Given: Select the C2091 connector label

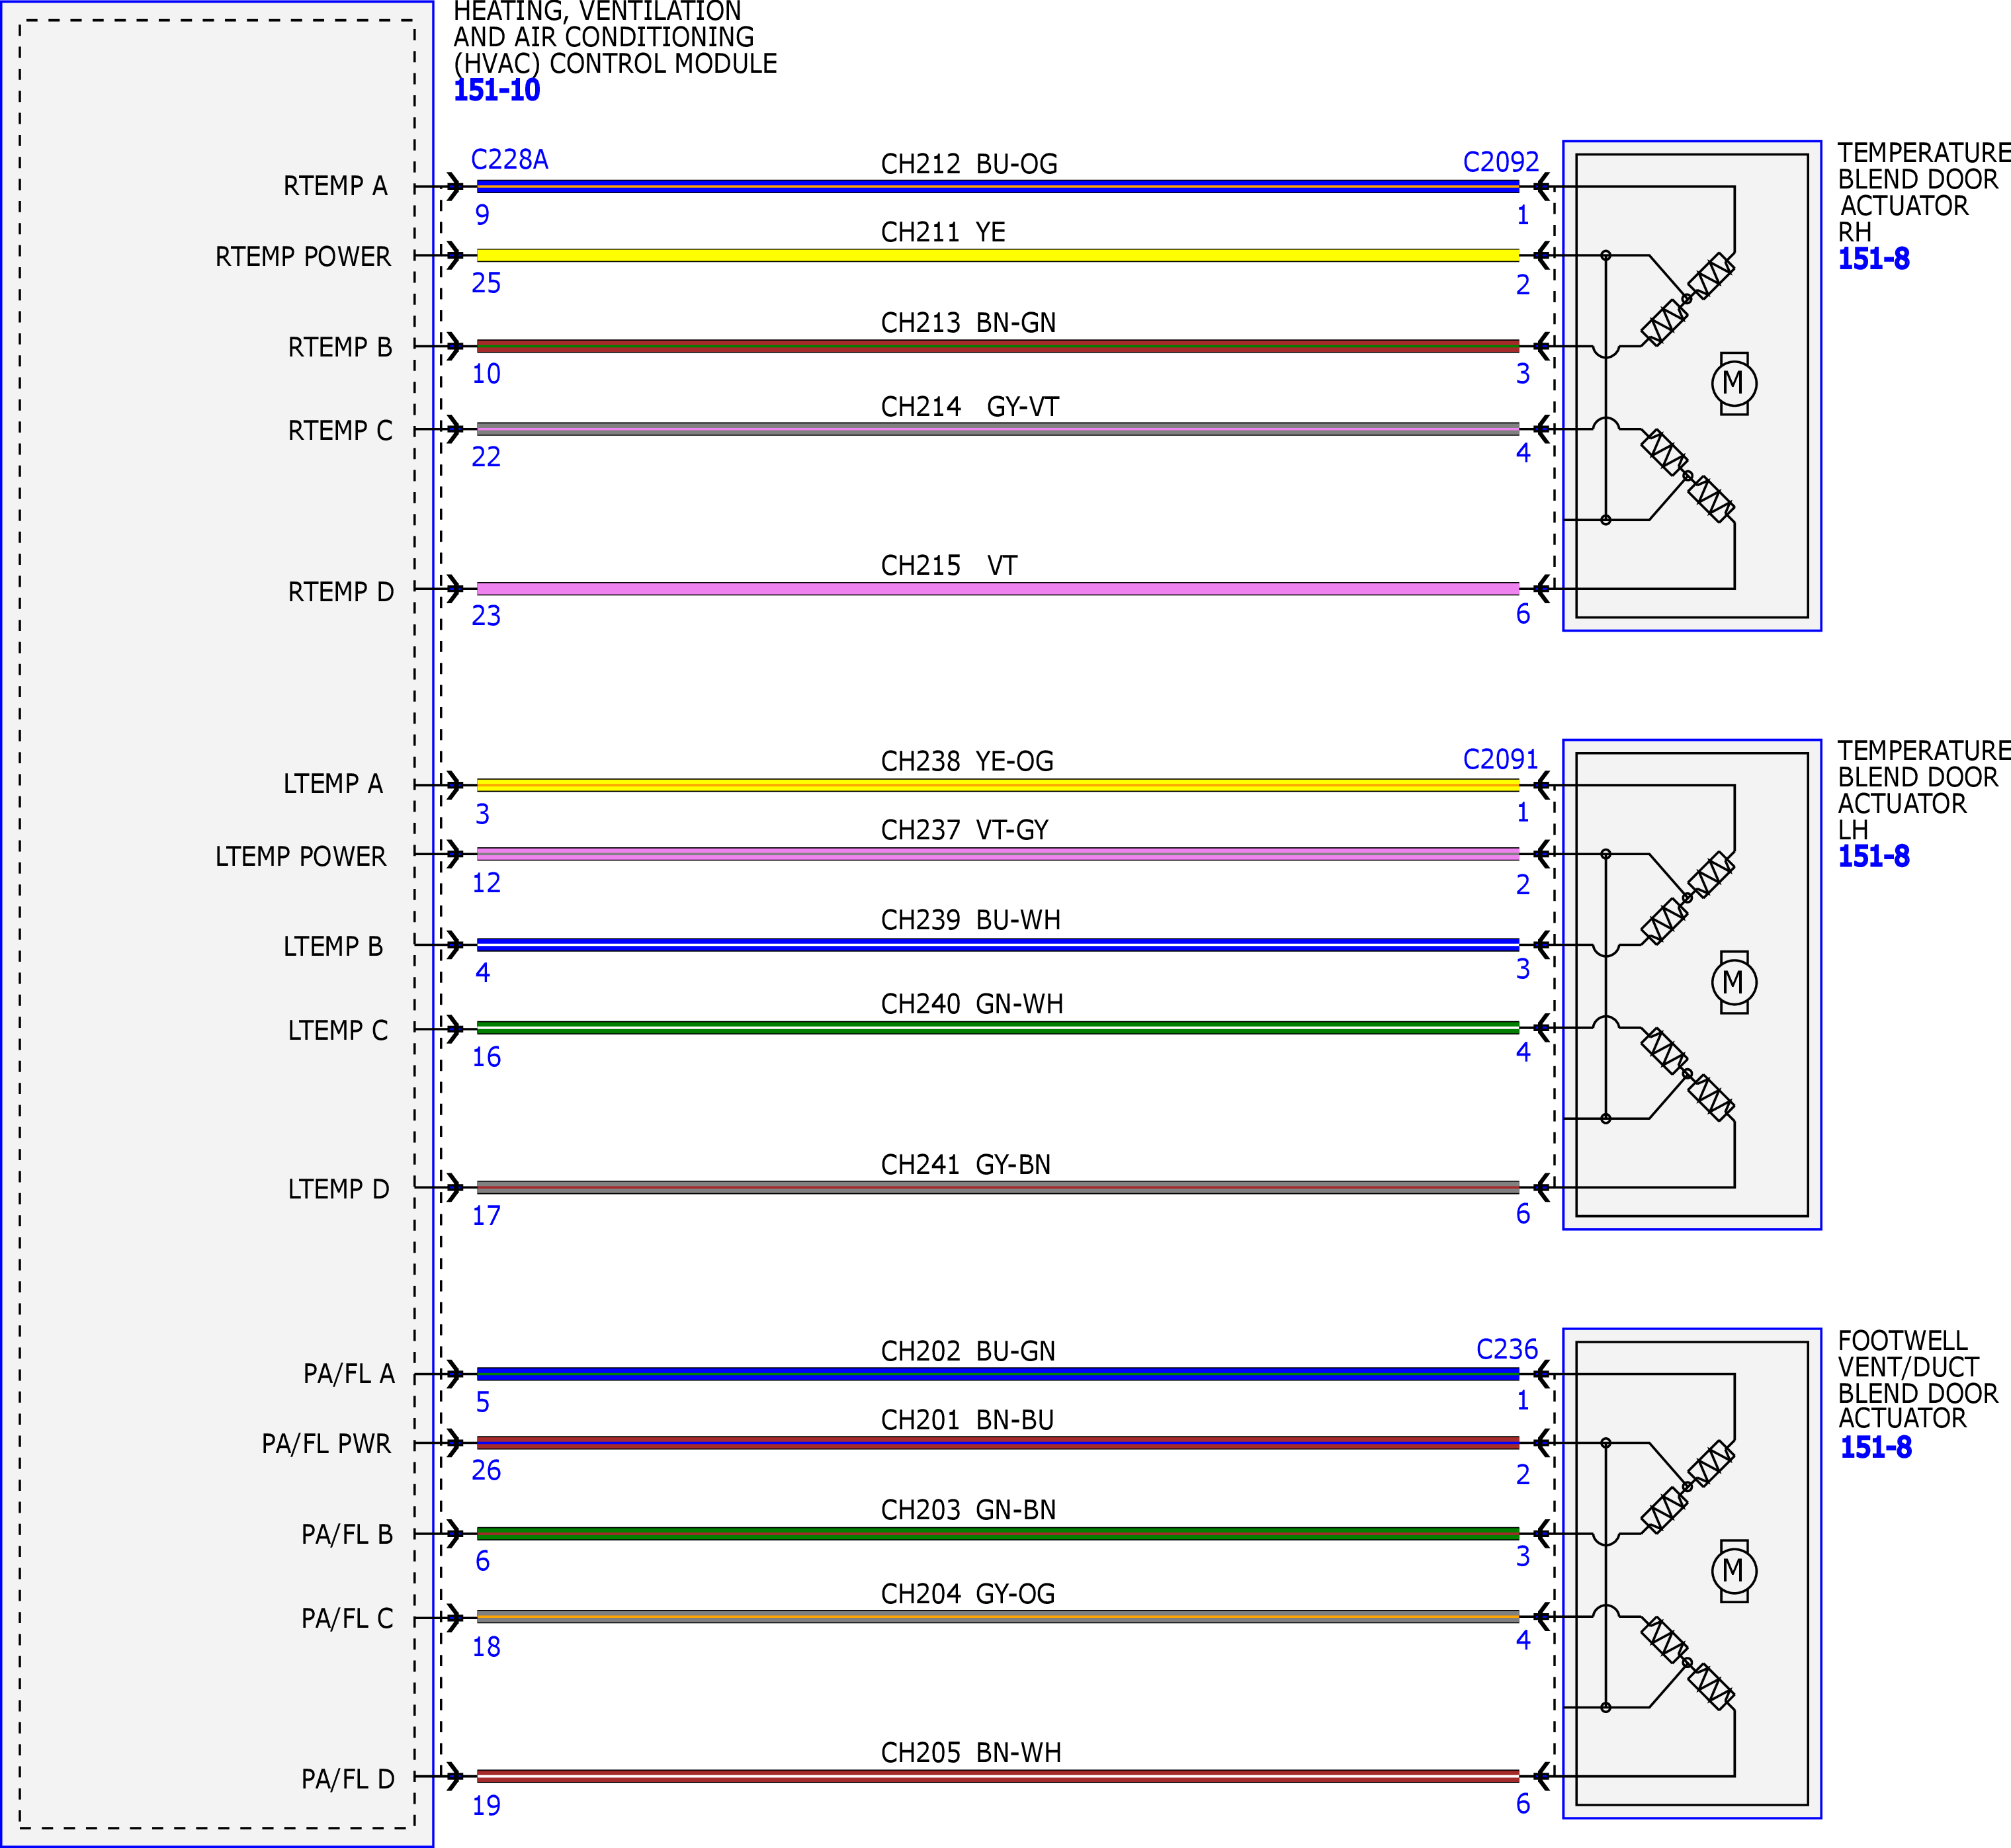Looking at the screenshot, I should point(1500,759).
